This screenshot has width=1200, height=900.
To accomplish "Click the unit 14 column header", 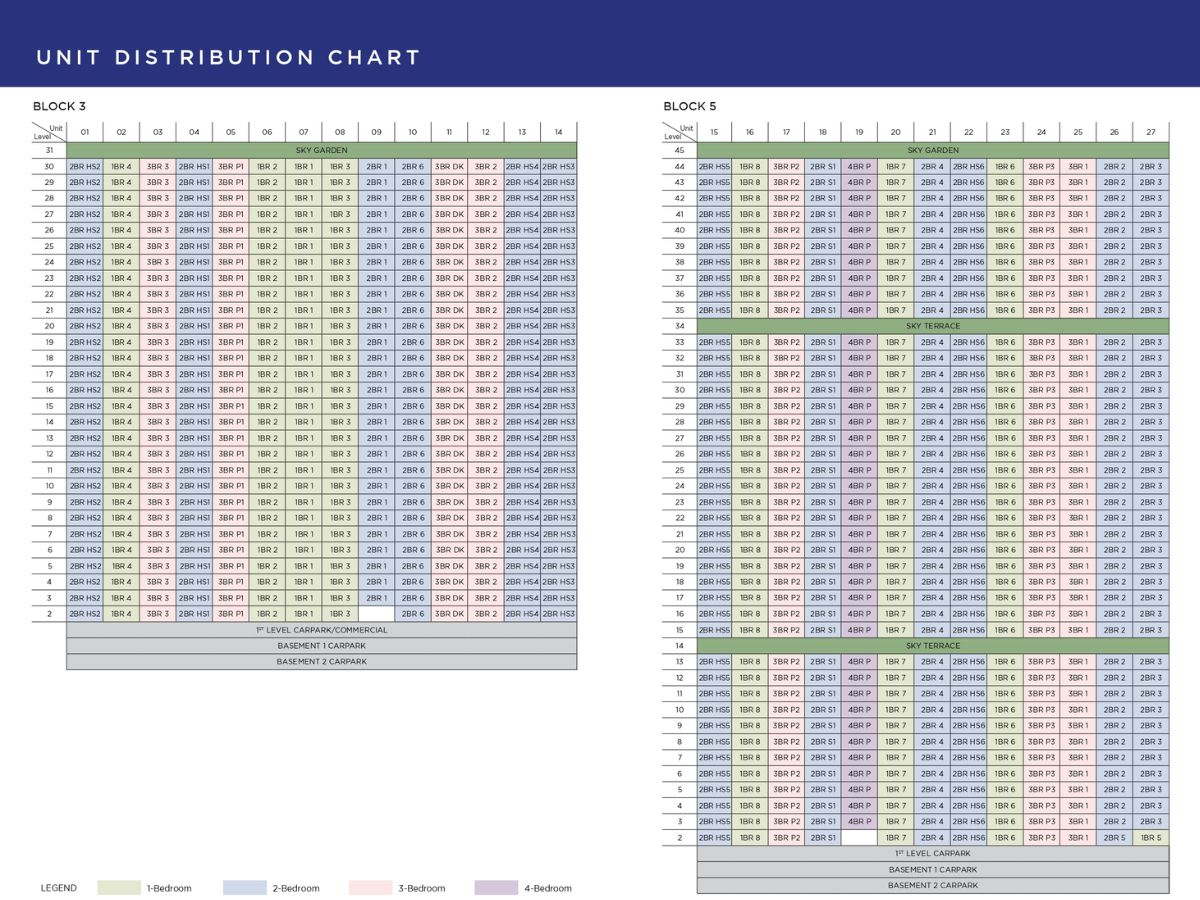I will point(558,131).
